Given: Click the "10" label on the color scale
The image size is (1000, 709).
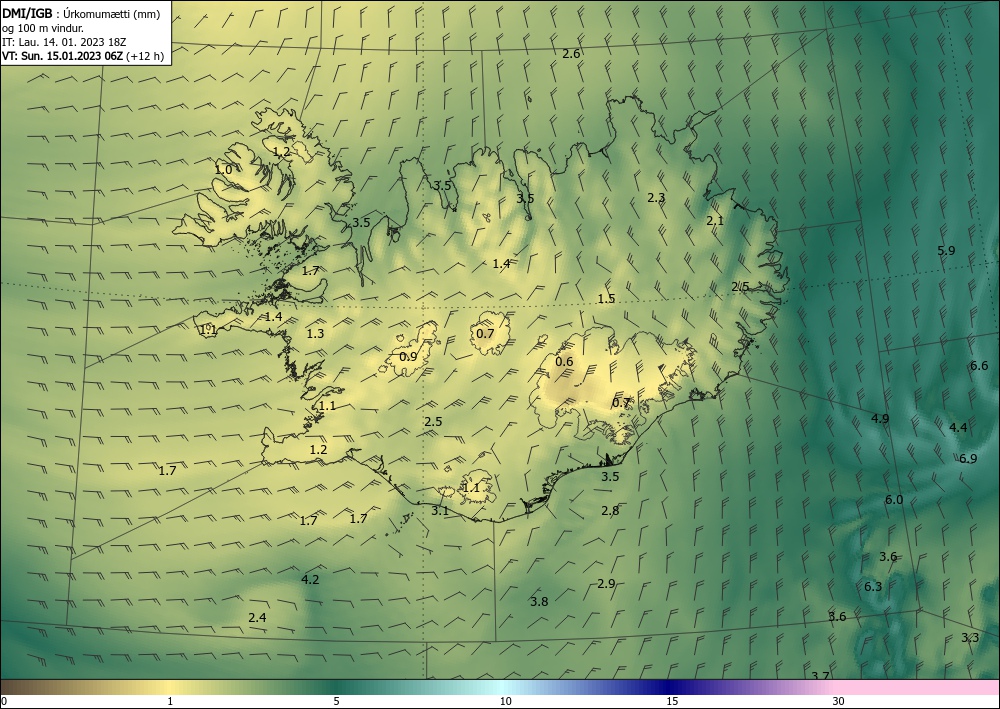Looking at the screenshot, I should (x=505, y=701).
